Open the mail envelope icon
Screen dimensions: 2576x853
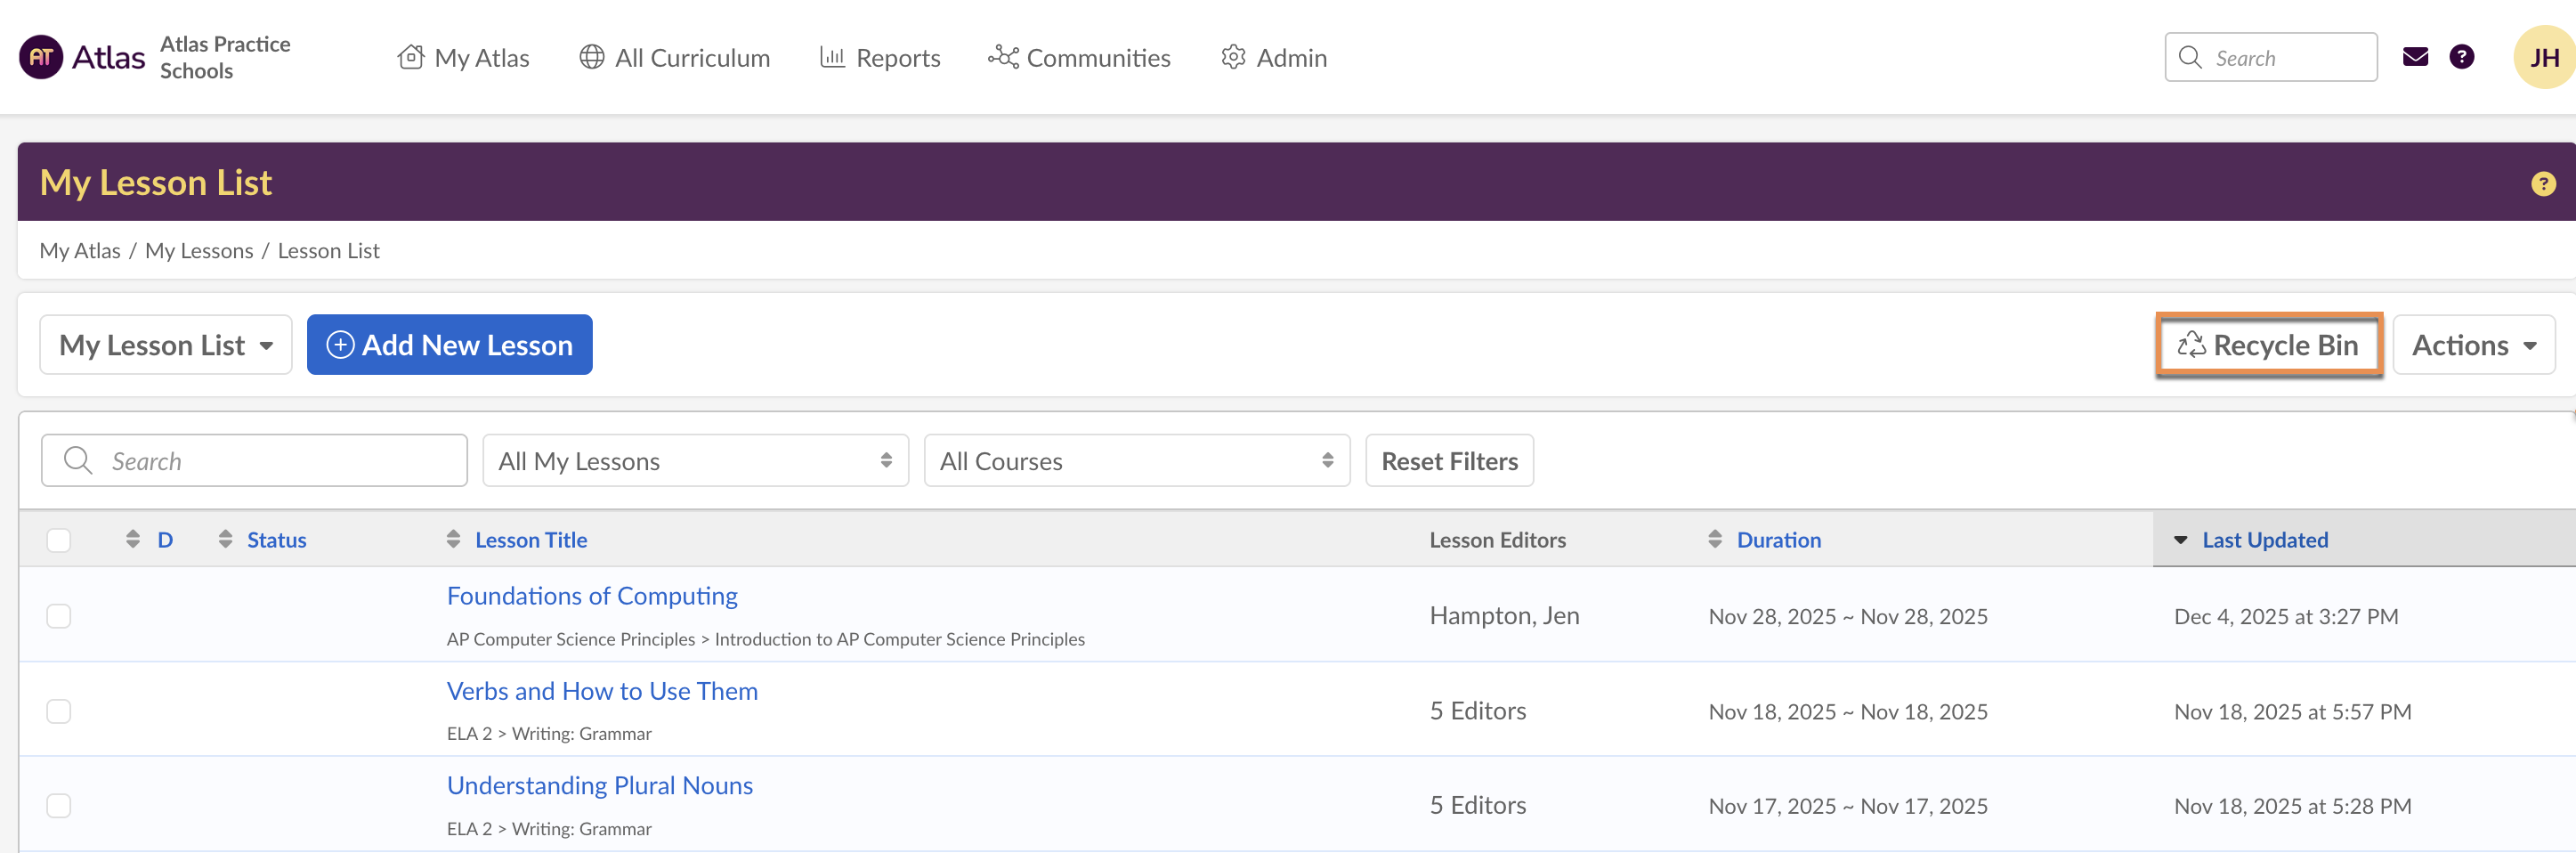point(2415,57)
